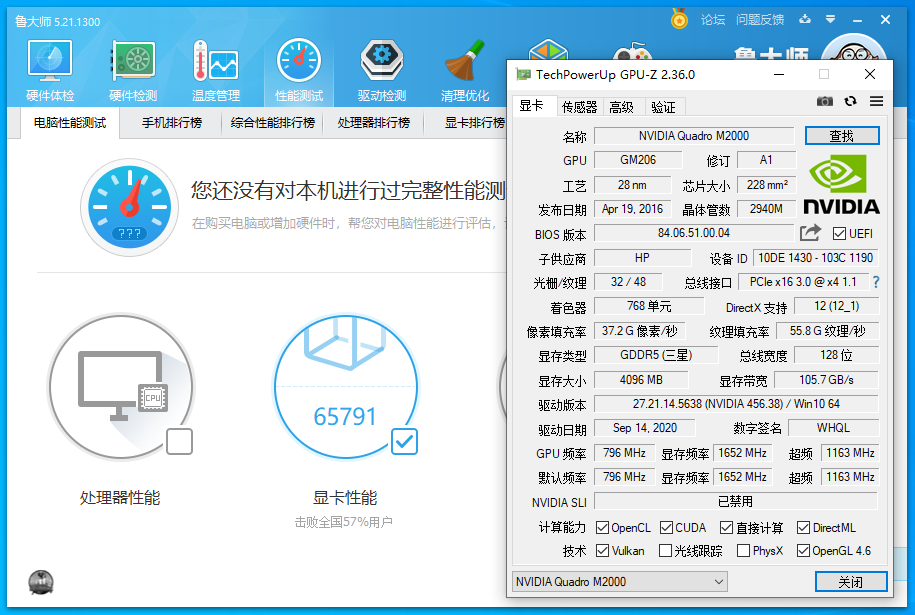915x615 pixels.
Task: Click GPU-Z title bar app icon
Action: click(523, 74)
